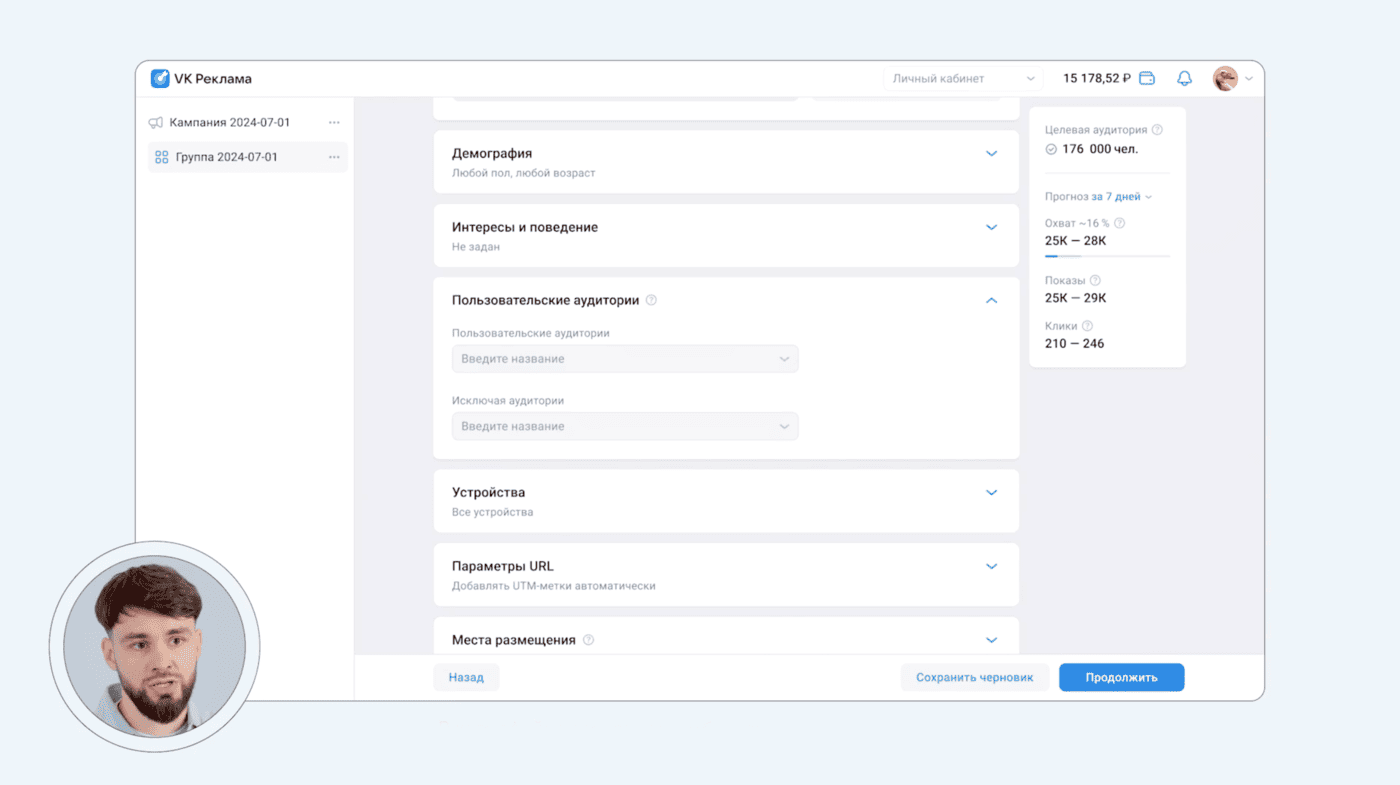Click the Назад button
This screenshot has height=785, width=1400.
coord(466,677)
